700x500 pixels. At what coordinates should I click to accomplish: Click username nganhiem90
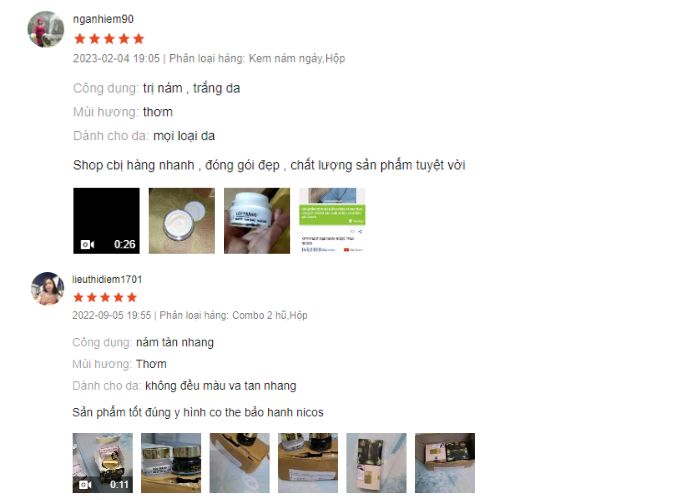[x=103, y=19]
